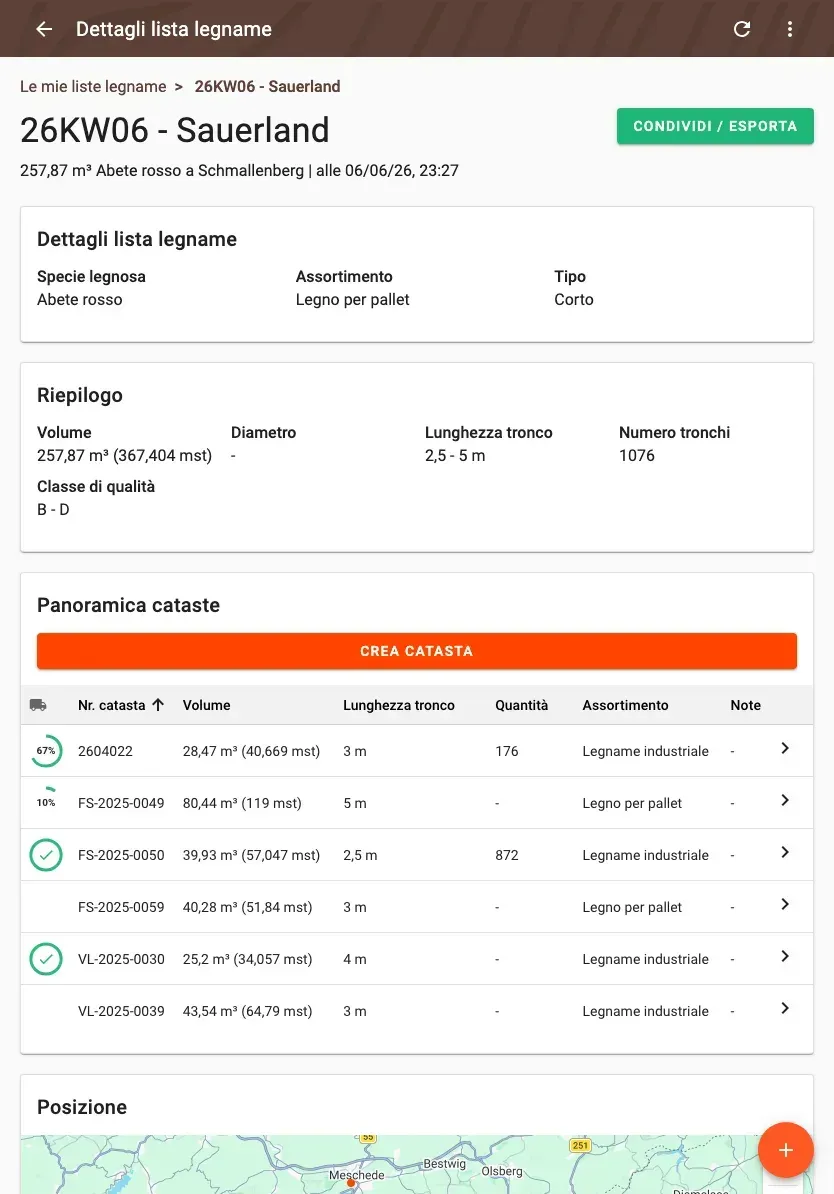Click the trunk count value 1076
This screenshot has height=1194, width=834.
pos(637,455)
